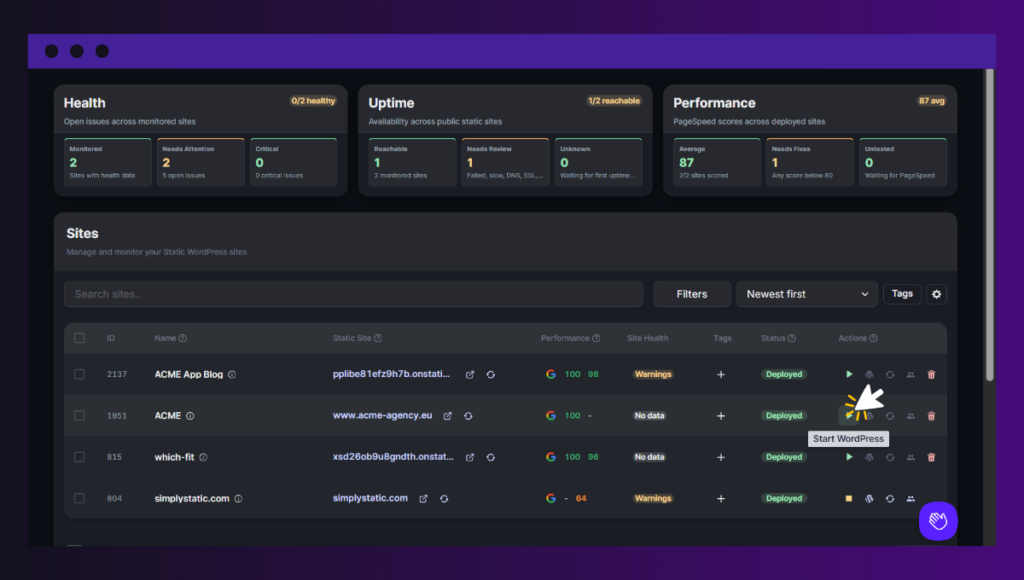The width and height of the screenshot is (1024, 580).
Task: Show info icon next to ACME App Blog
Action: click(232, 374)
